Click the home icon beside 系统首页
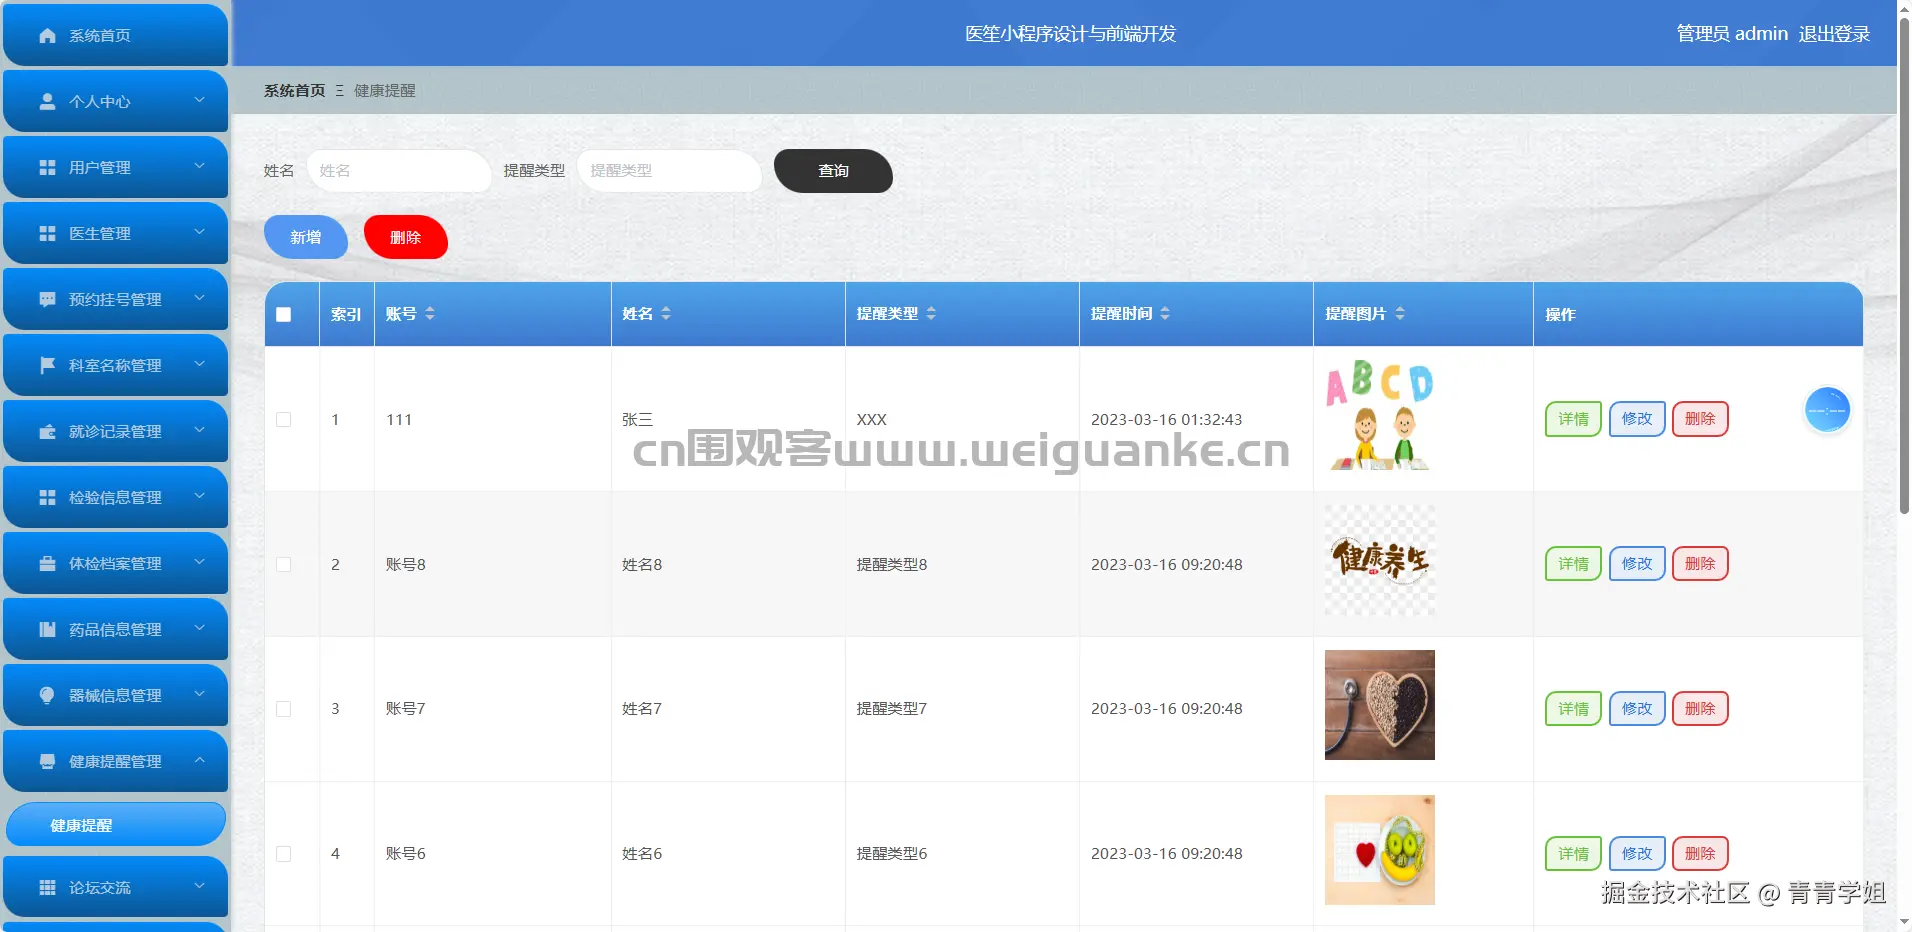 point(47,36)
